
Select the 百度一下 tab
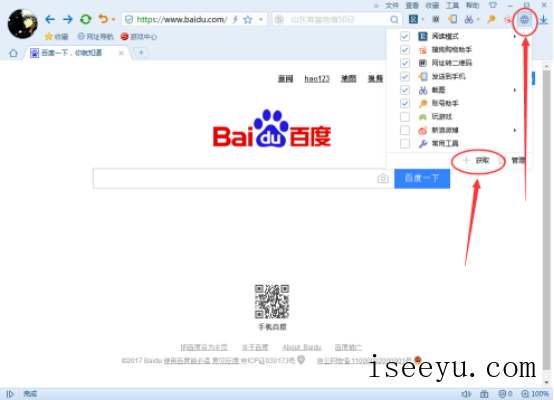point(72,53)
